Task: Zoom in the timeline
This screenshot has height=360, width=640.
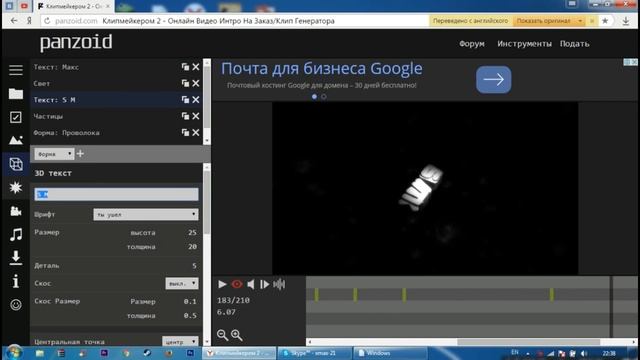Action: tap(237, 335)
